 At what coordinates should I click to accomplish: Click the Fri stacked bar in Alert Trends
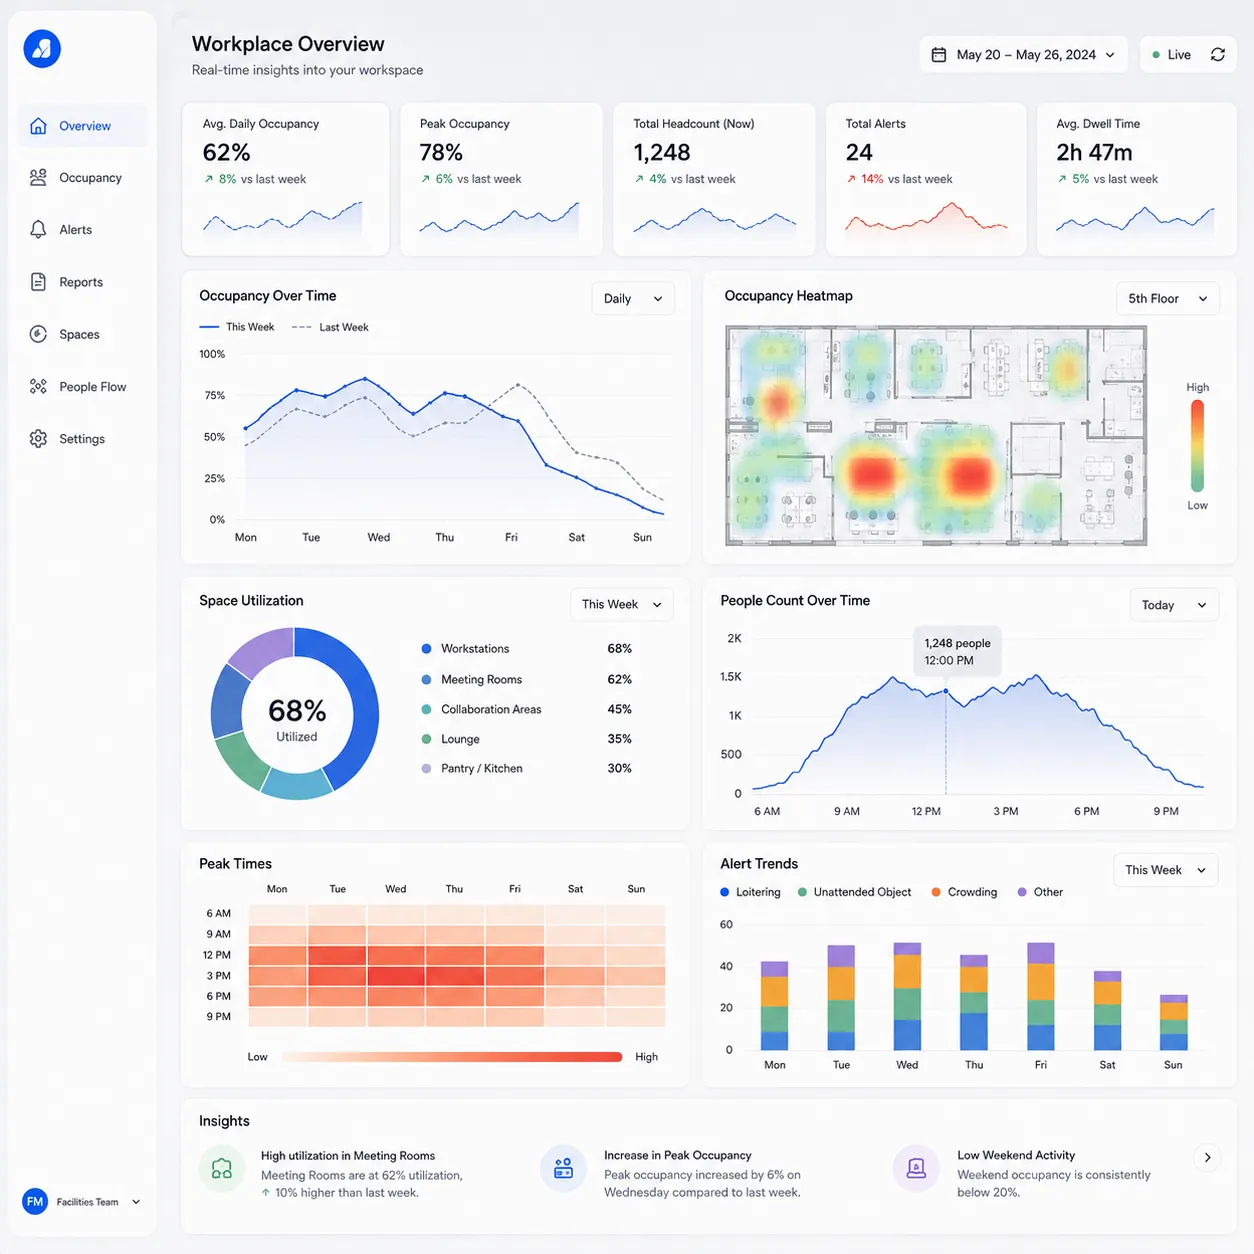point(1041,996)
